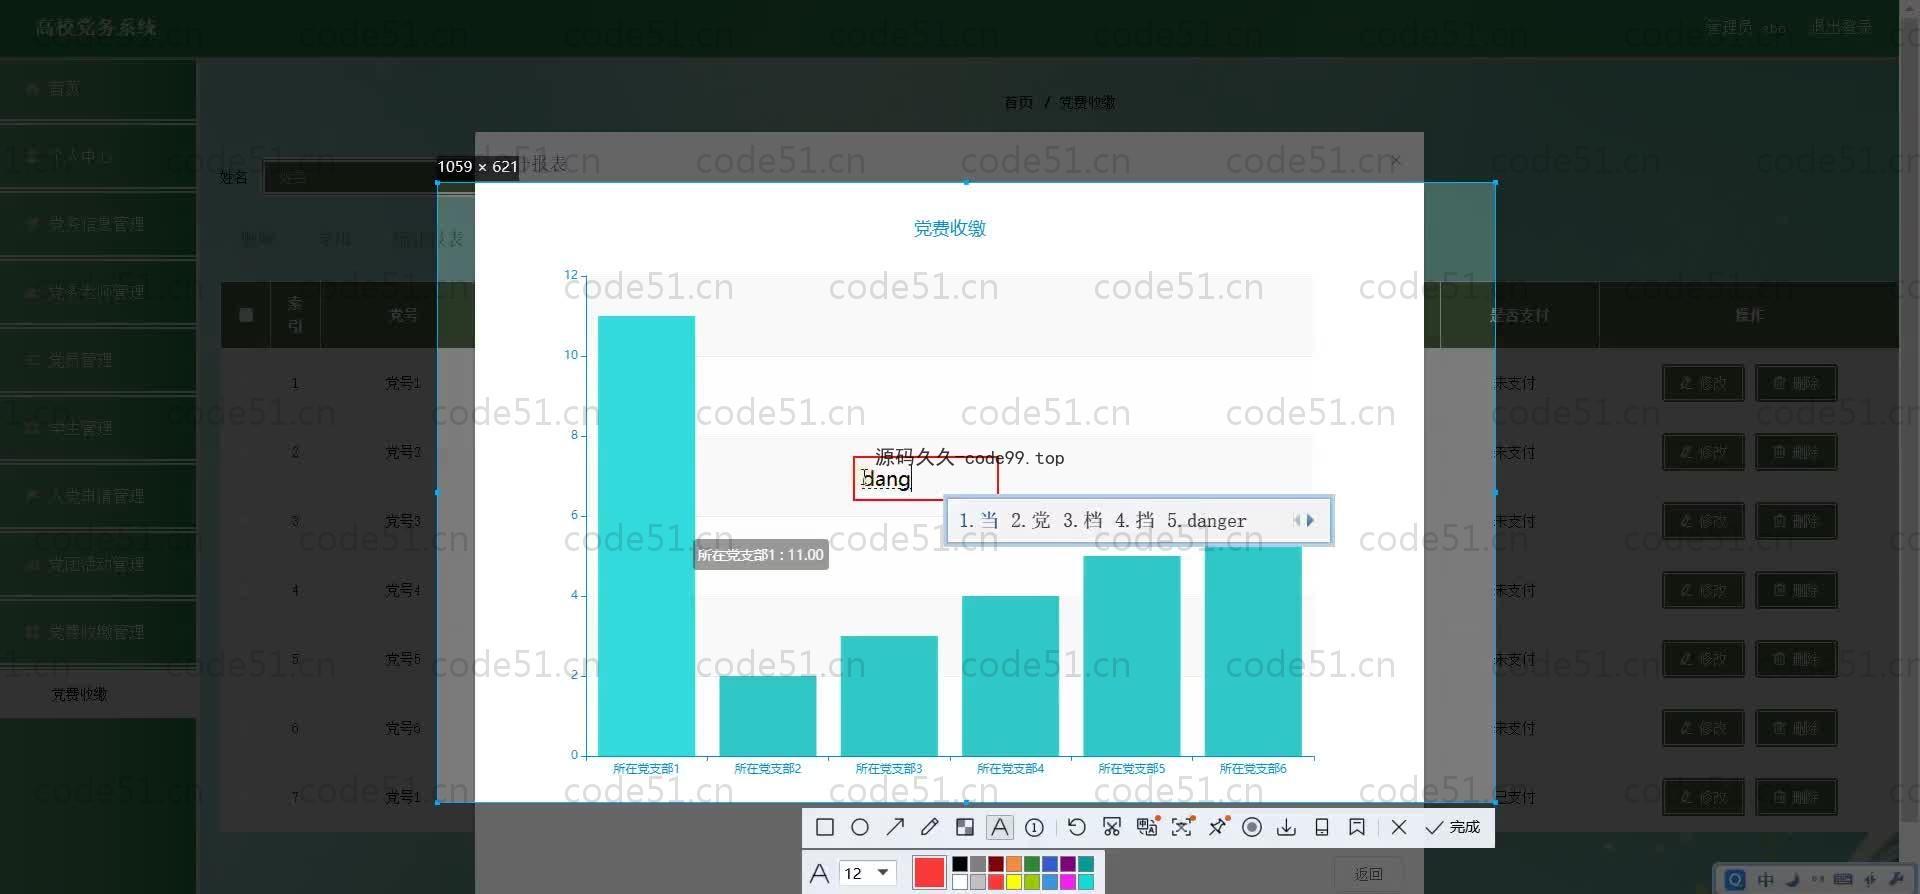Click the blue IME logo icon
Screen dimensions: 1920x894
1735,880
